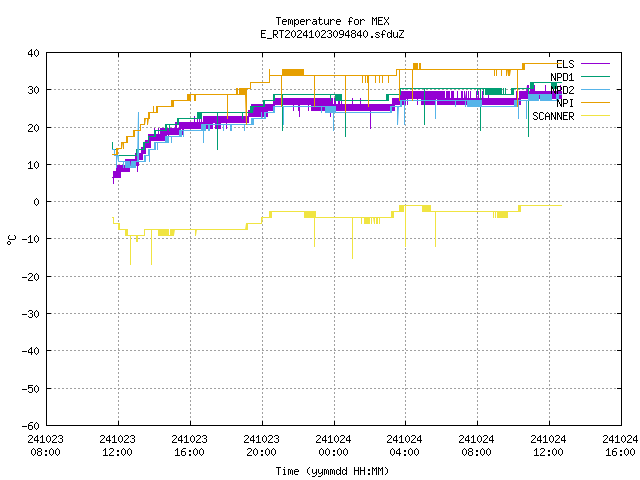Click the yellow SCANNER legend line sample

coord(595,116)
